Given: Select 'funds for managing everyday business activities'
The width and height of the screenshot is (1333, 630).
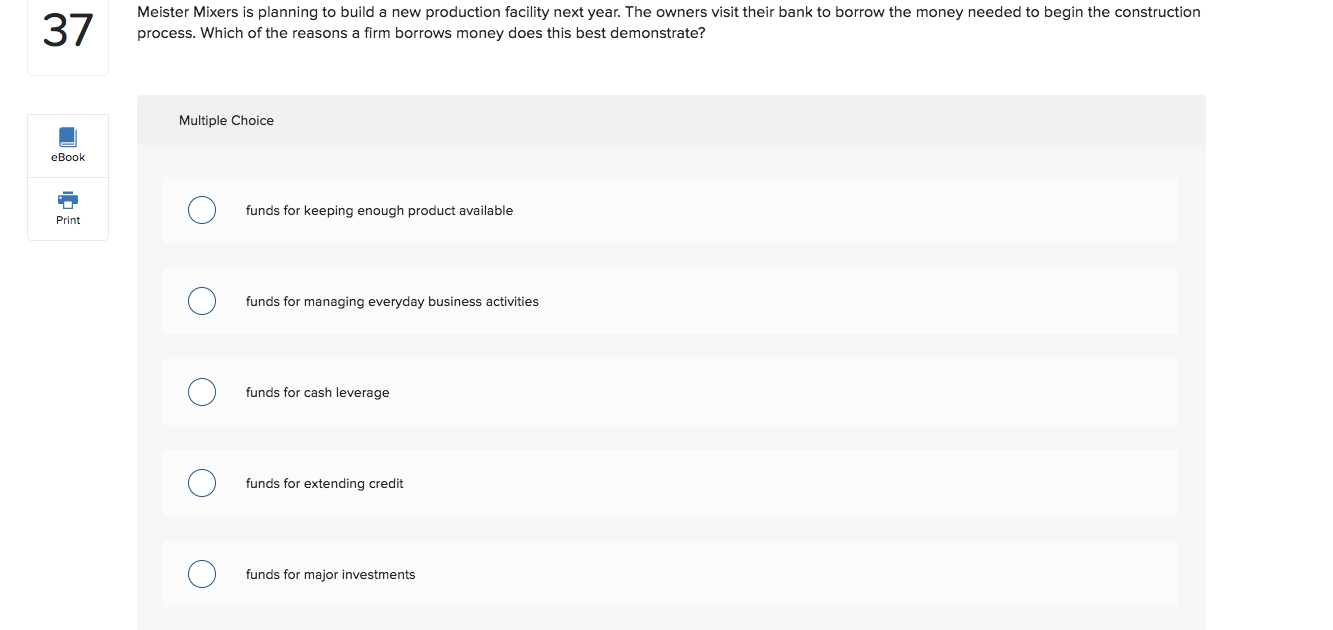Looking at the screenshot, I should [202, 301].
